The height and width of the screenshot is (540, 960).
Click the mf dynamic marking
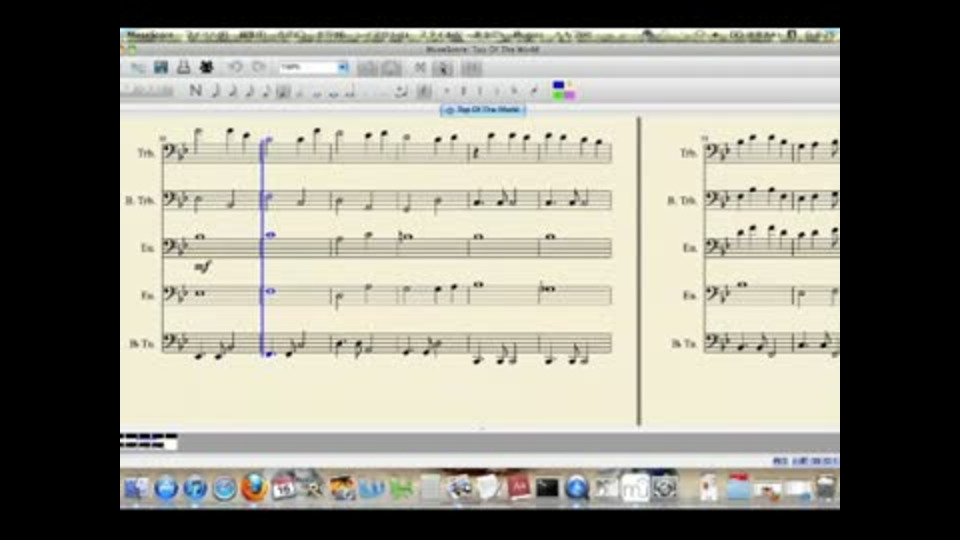(x=203, y=266)
